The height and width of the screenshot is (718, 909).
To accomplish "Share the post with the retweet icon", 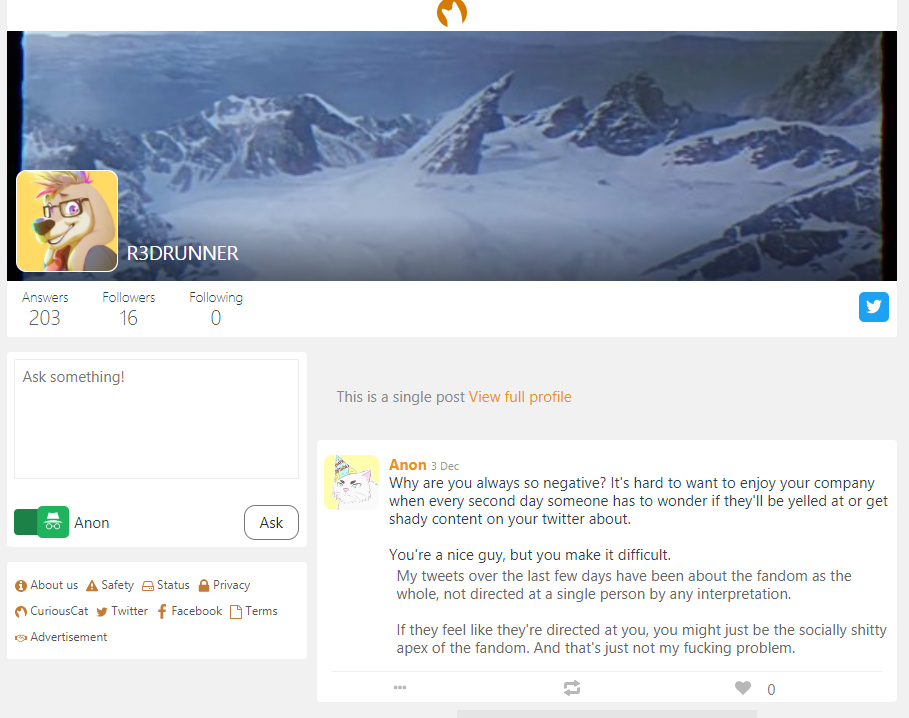I will click(572, 688).
